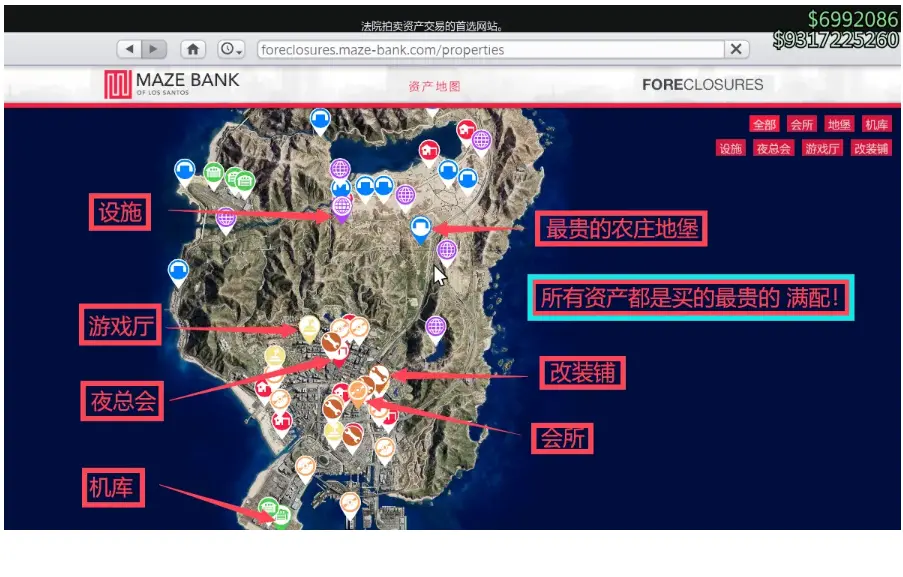Select the northernmost yellow arcade pin

tap(309, 328)
